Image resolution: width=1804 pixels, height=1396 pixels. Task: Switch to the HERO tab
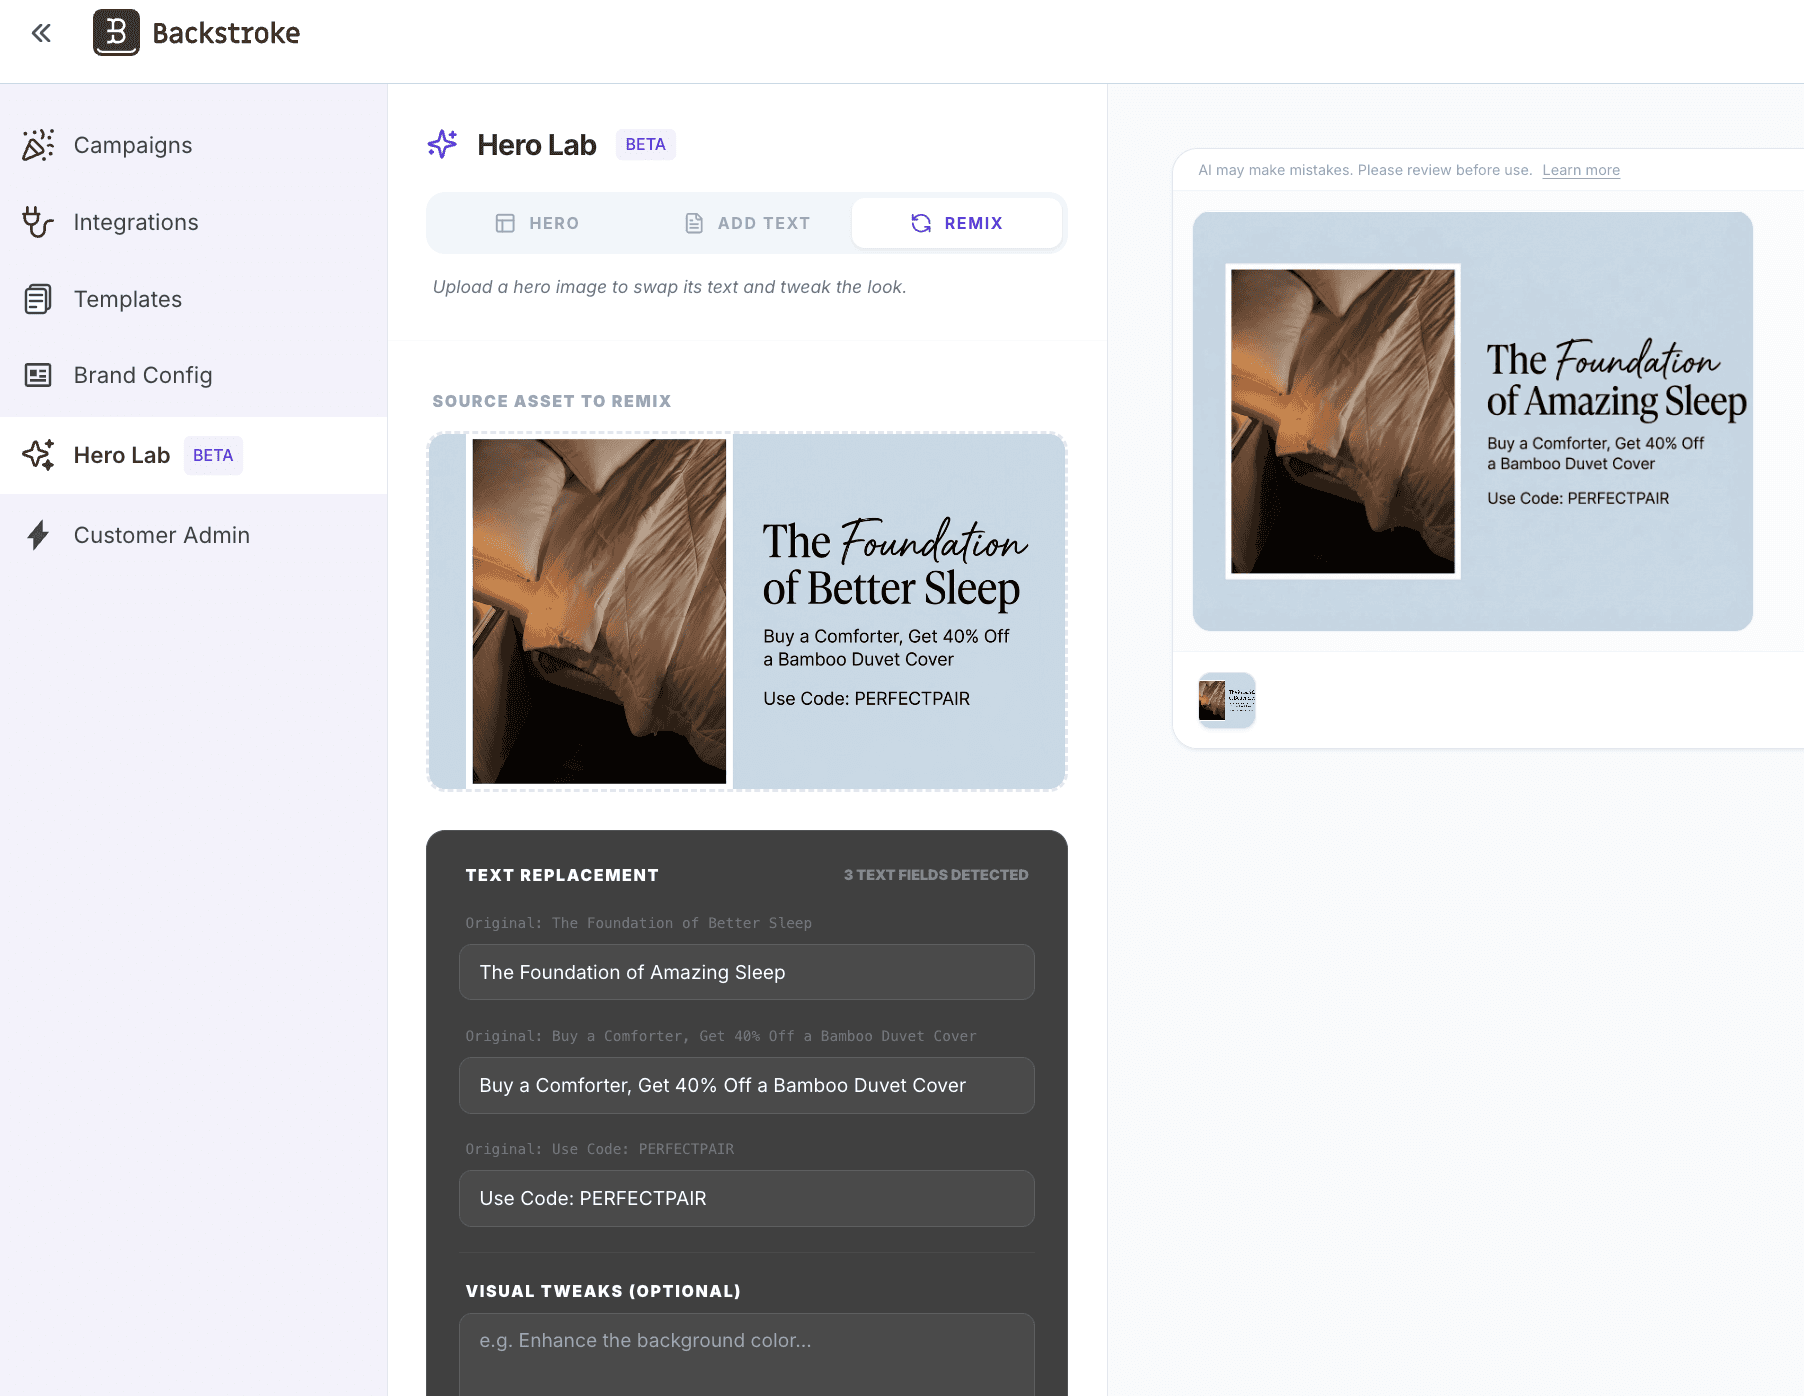pos(537,223)
